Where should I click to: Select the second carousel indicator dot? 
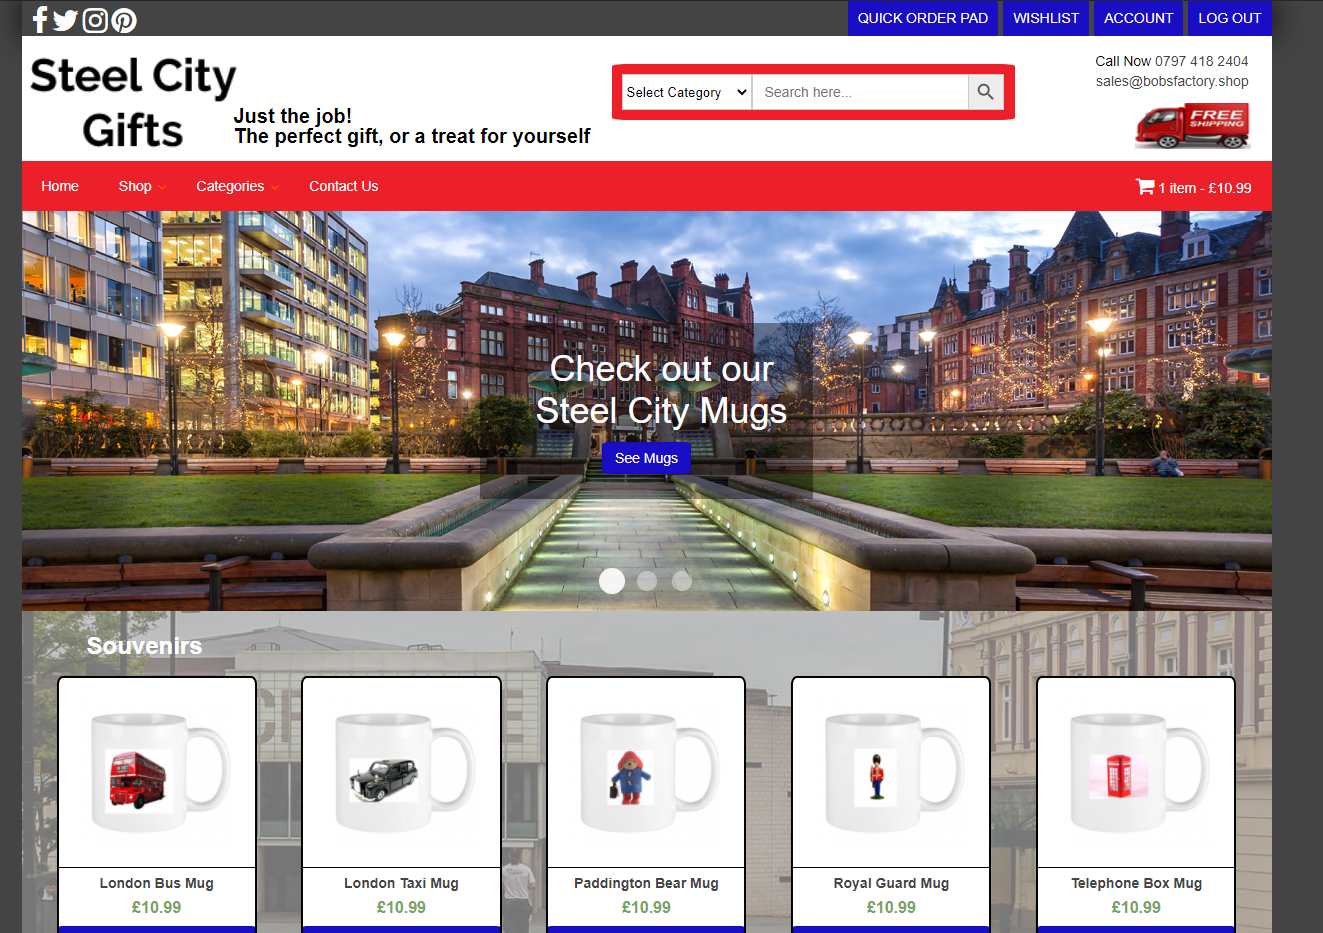[x=646, y=581]
